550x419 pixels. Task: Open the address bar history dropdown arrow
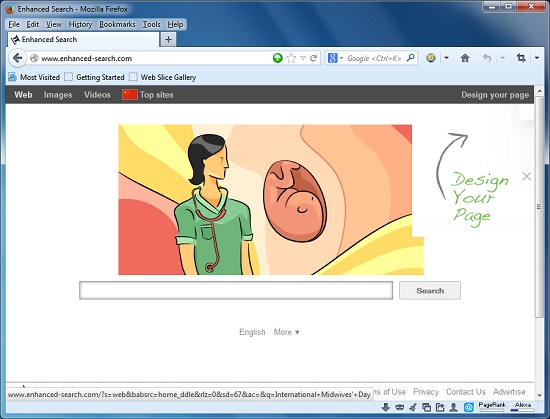pos(303,58)
